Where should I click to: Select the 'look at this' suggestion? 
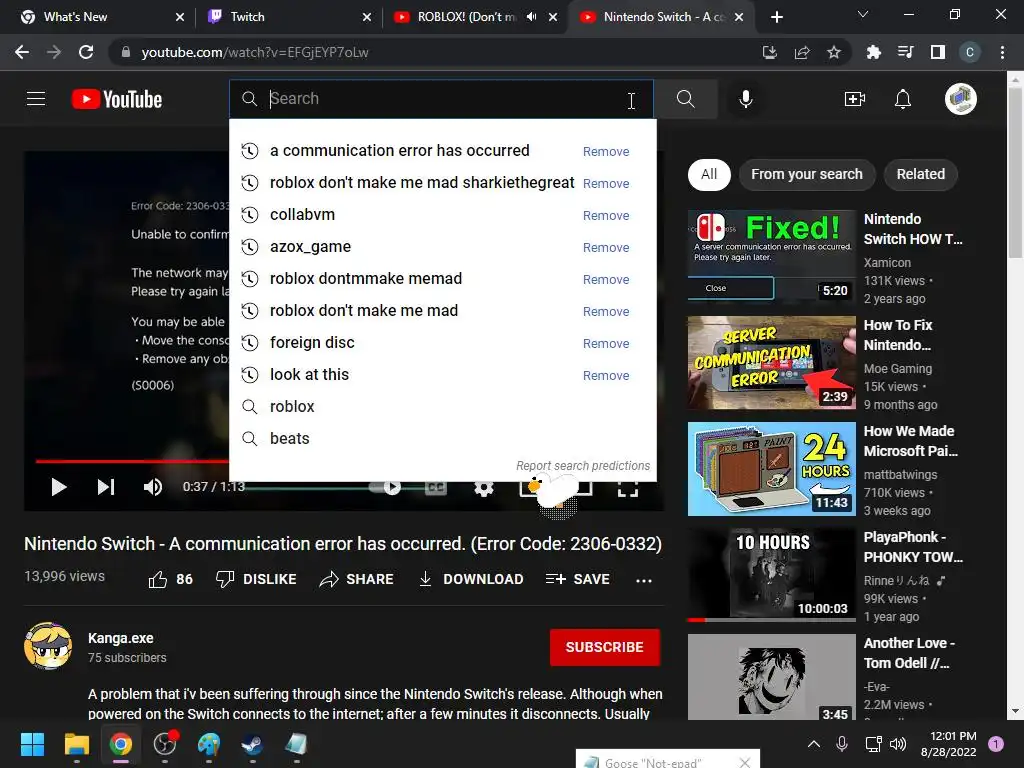point(310,375)
